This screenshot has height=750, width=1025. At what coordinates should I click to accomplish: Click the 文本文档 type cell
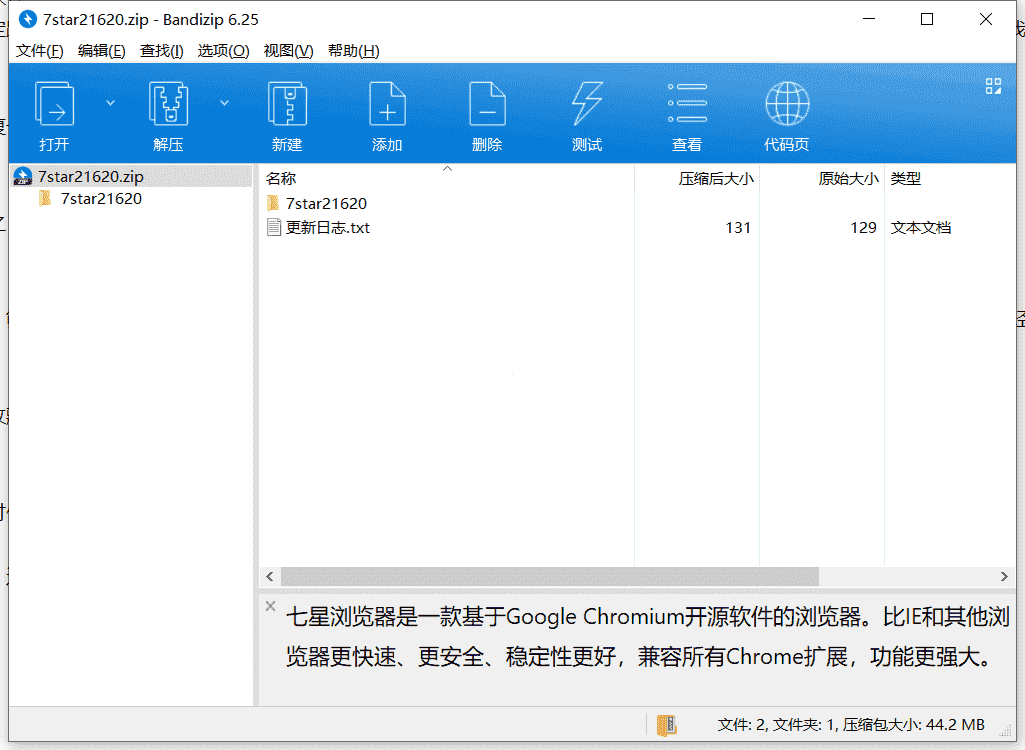(920, 228)
